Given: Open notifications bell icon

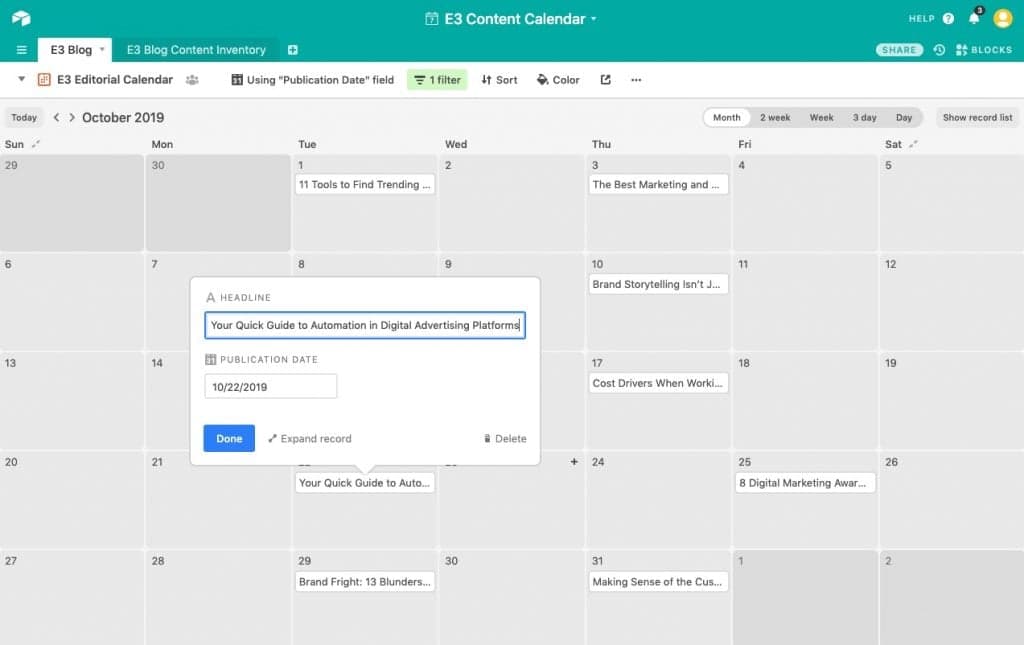Looking at the screenshot, I should click(974, 18).
